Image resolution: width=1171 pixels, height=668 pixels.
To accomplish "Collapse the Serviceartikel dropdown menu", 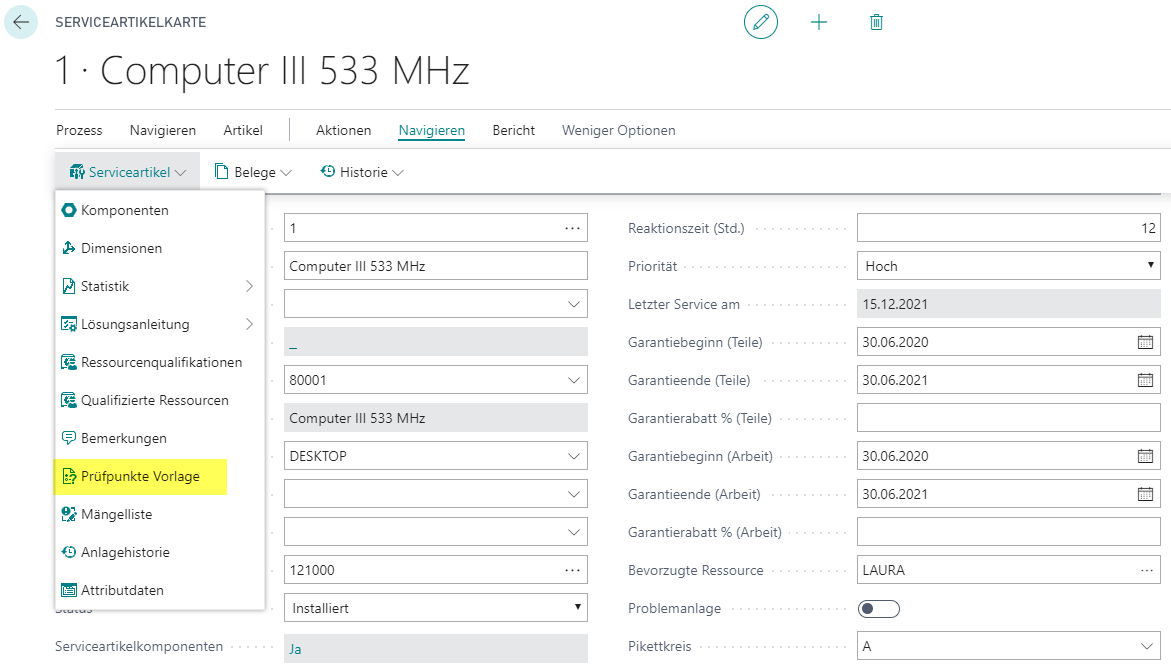I will click(x=128, y=173).
